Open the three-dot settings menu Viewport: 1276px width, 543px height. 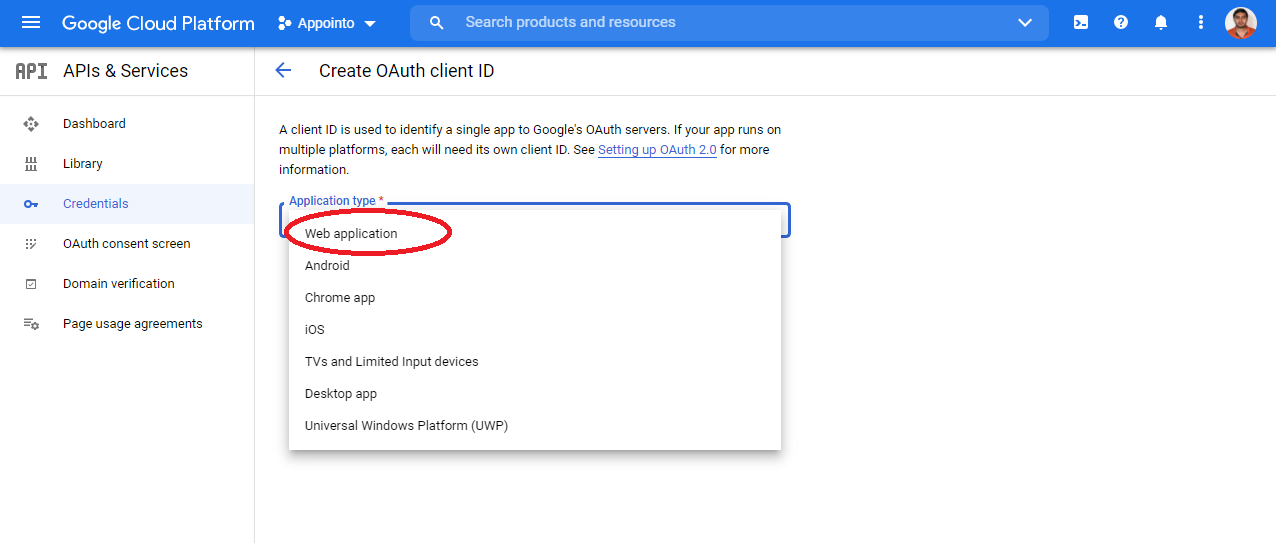[1201, 22]
